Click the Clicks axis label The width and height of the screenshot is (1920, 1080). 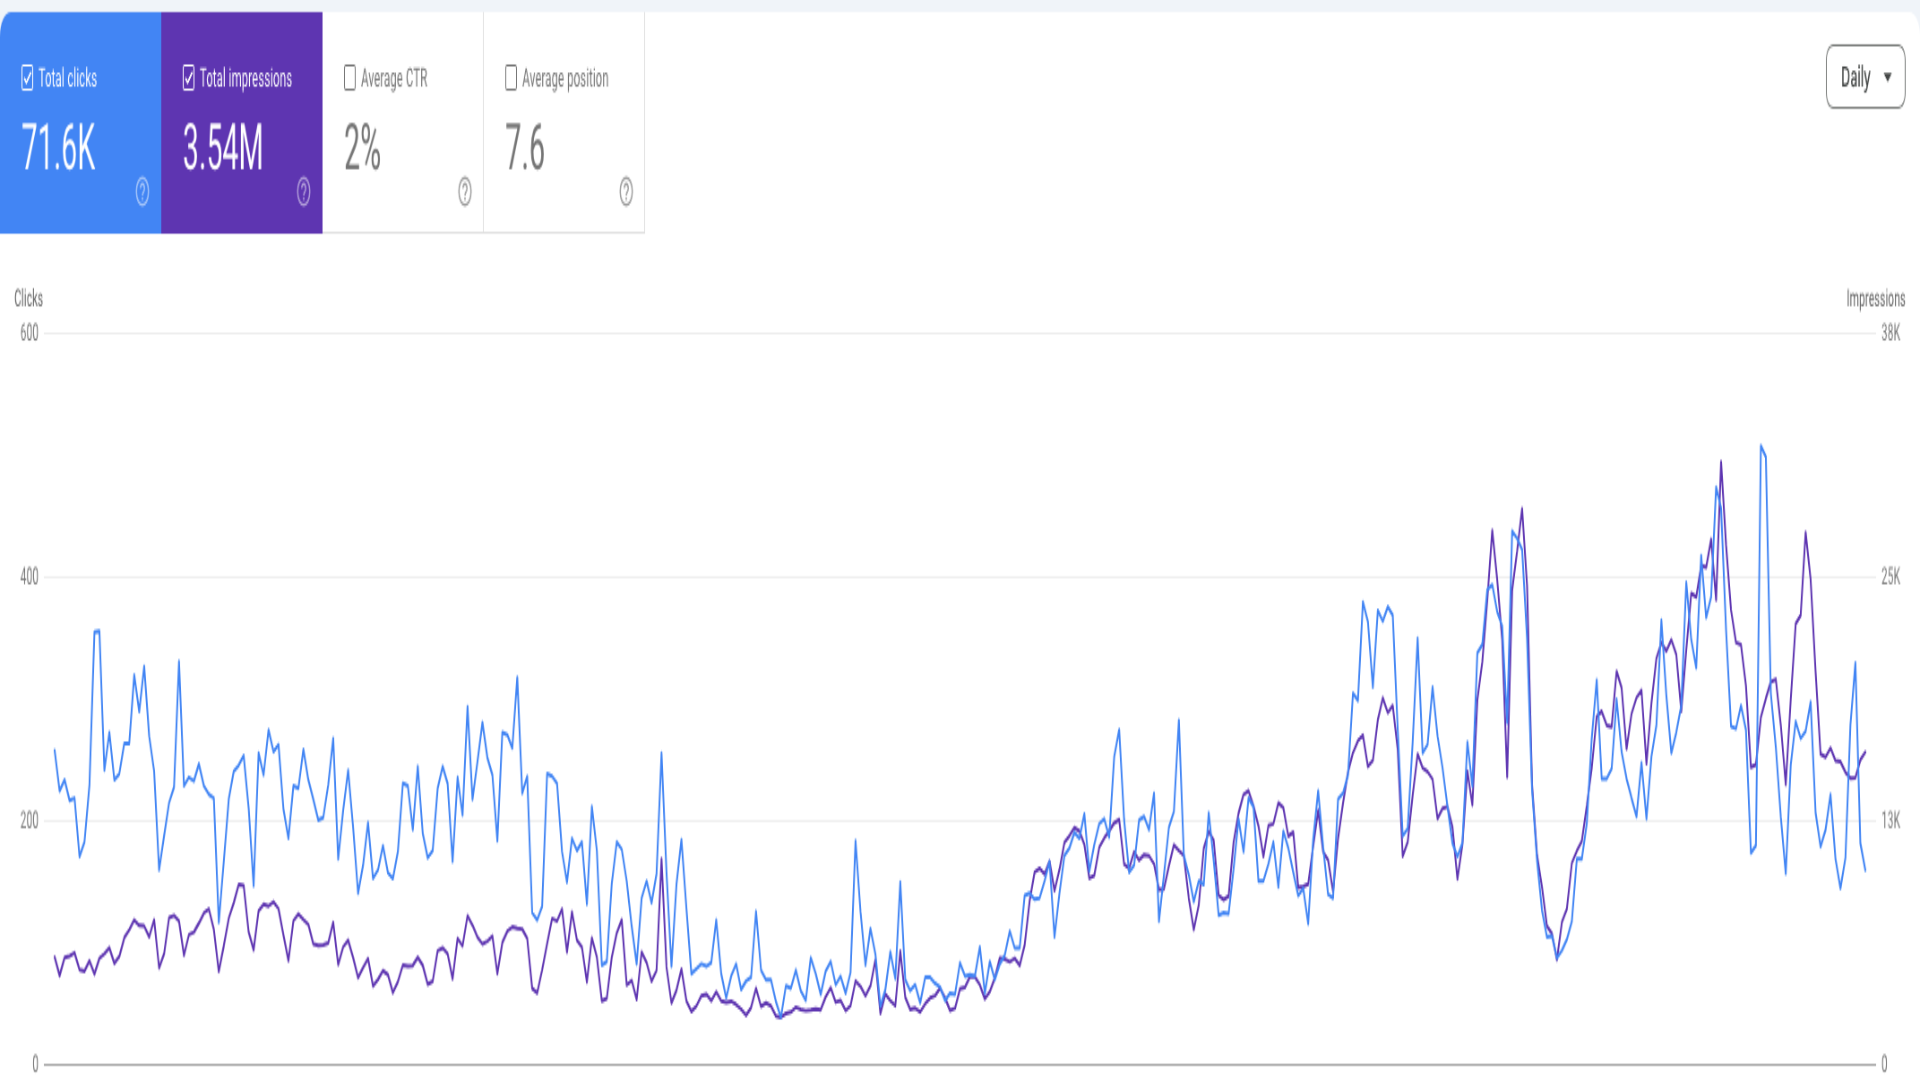click(x=28, y=298)
